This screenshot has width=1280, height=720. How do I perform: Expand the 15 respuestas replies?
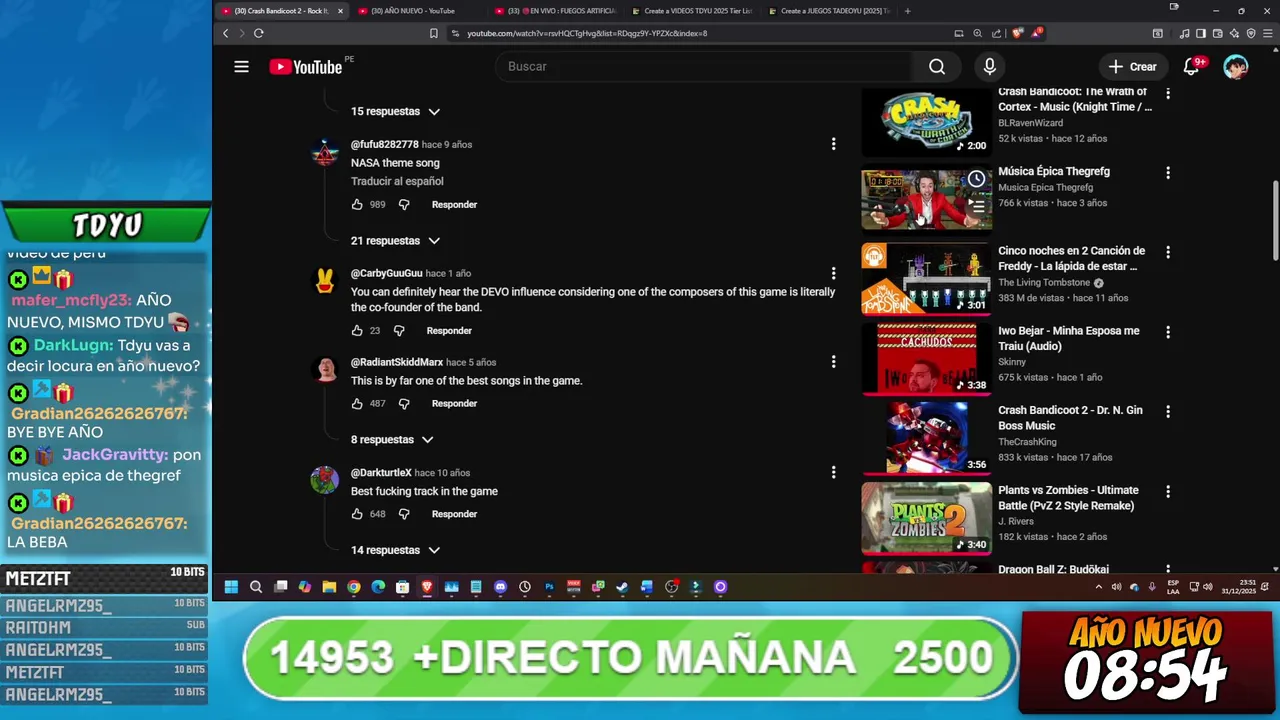[x=395, y=111]
